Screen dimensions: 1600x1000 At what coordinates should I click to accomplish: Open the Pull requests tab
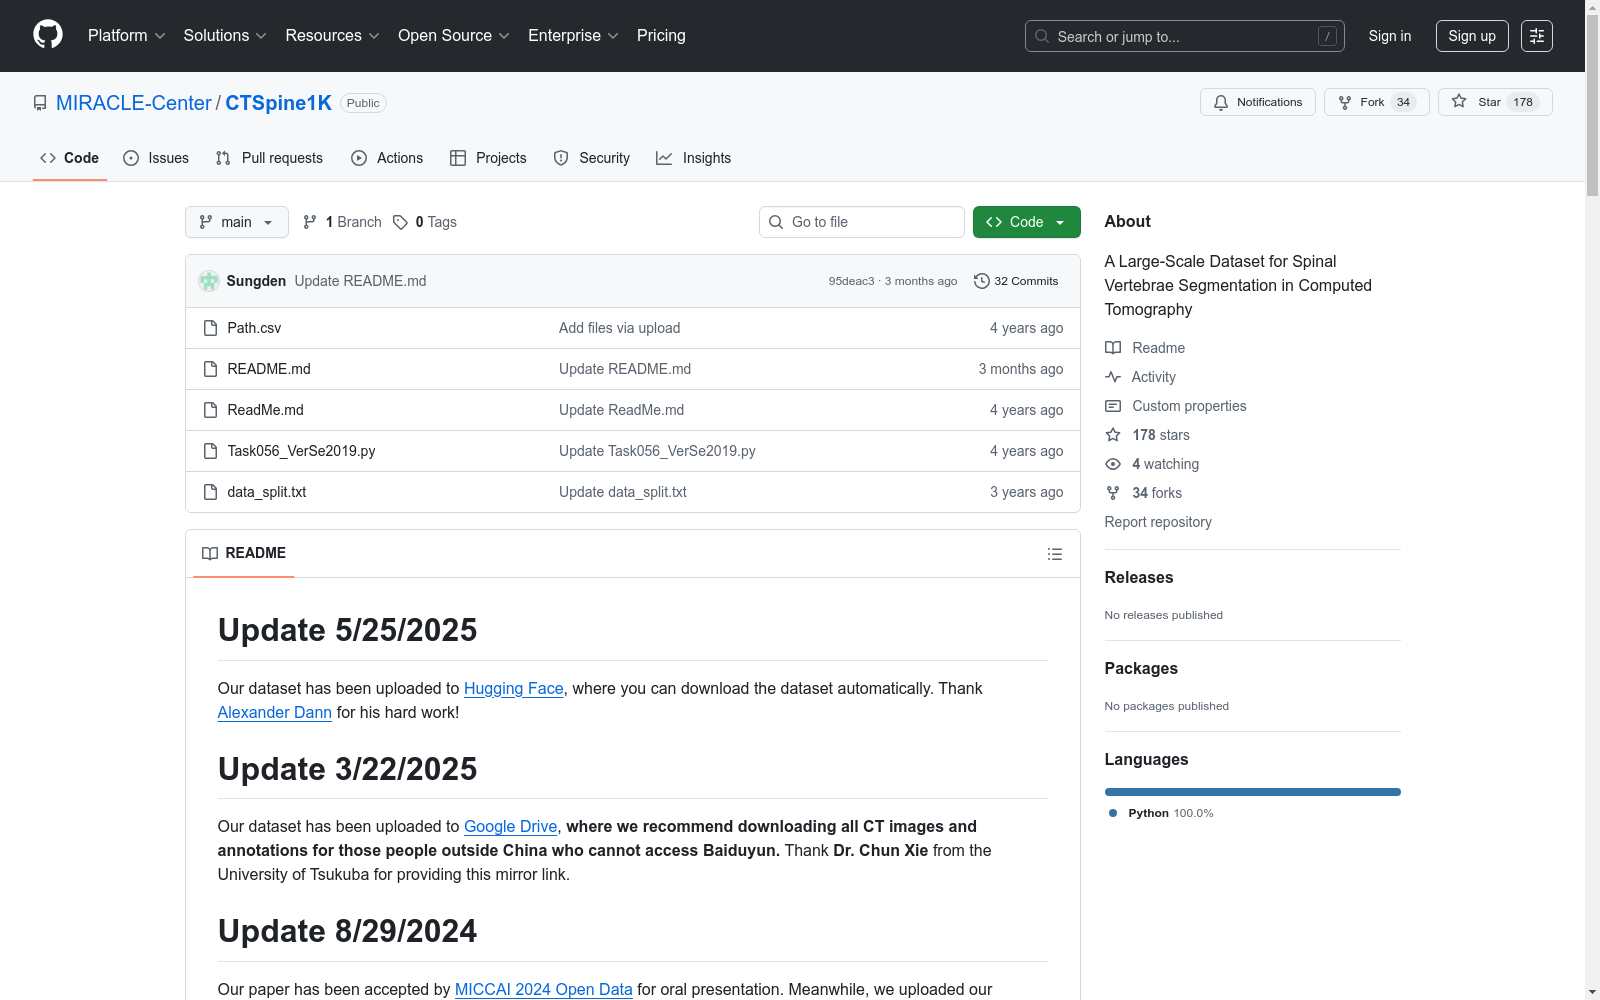coord(269,158)
